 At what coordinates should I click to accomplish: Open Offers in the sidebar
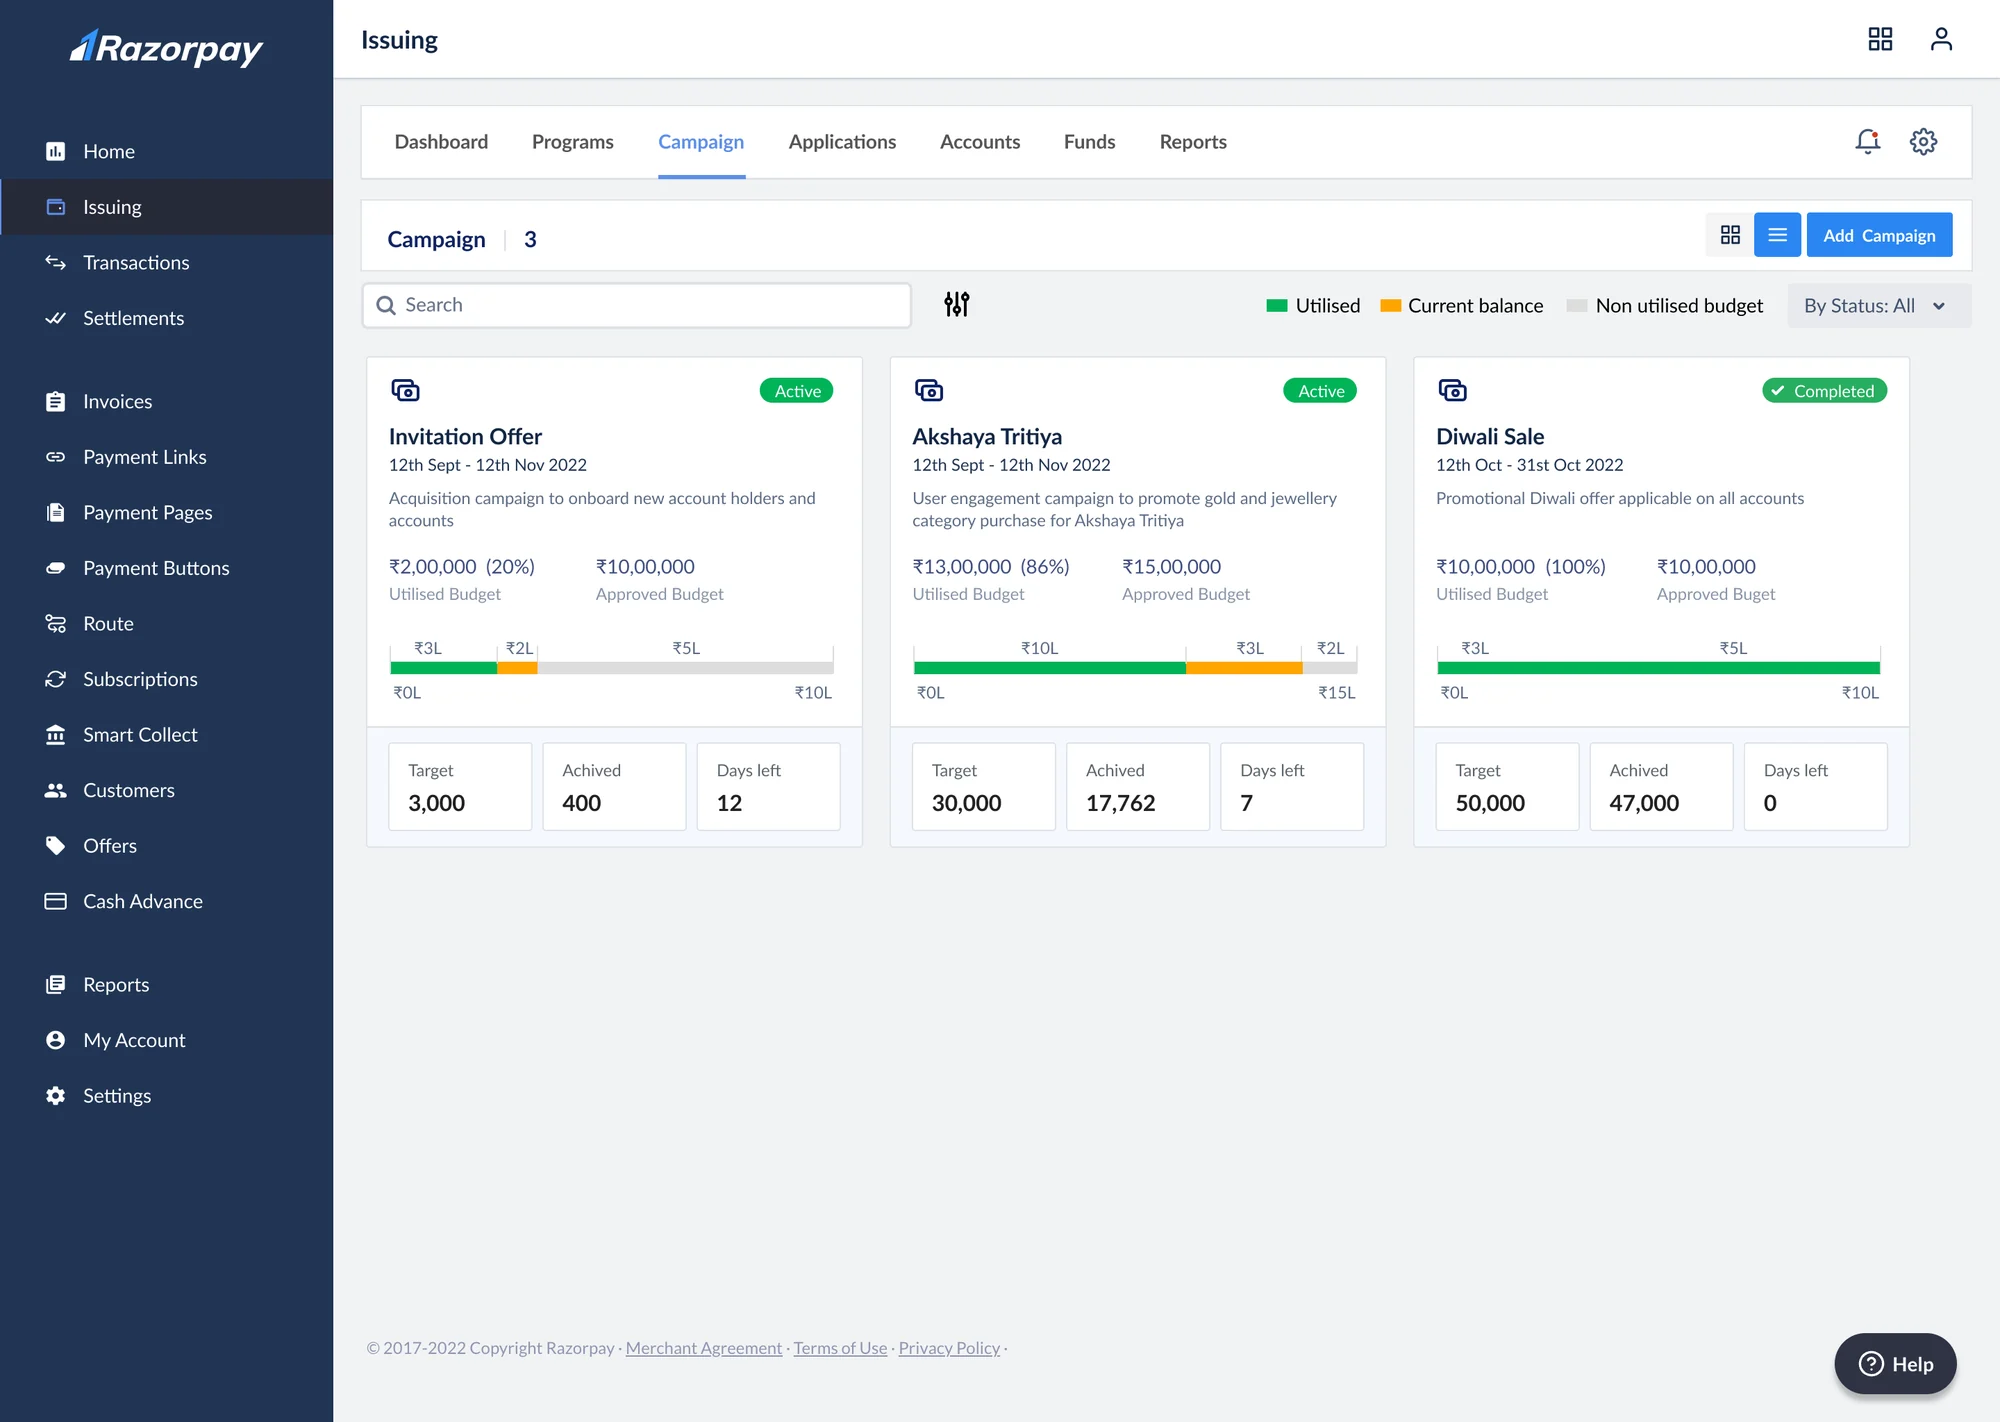click(x=166, y=845)
